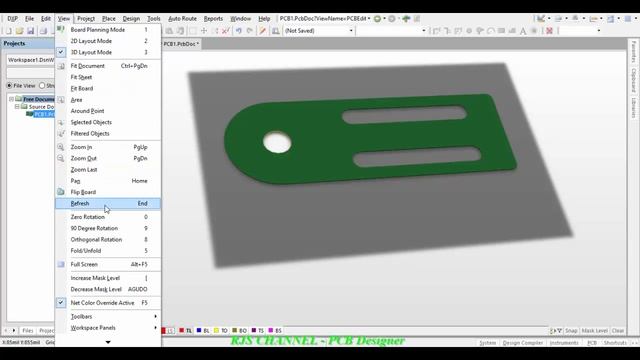Screen dimensions: 640x360
Task: Click the Zoom Out magnifier icon in menu
Action: coord(61,158)
